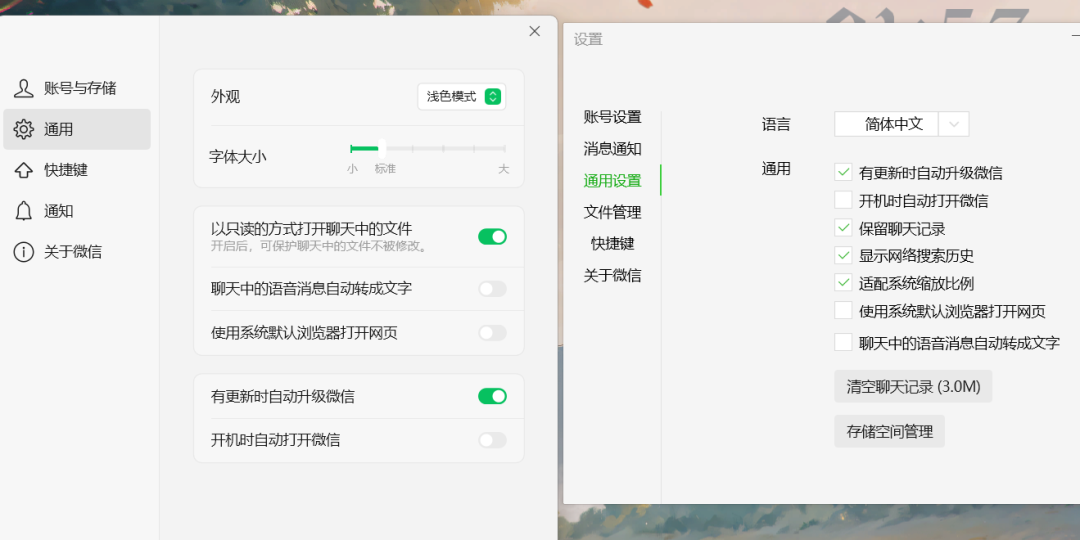This screenshot has height=540, width=1080.
Task: Open 快捷键 tab in 设置 window
Action: [x=612, y=243]
